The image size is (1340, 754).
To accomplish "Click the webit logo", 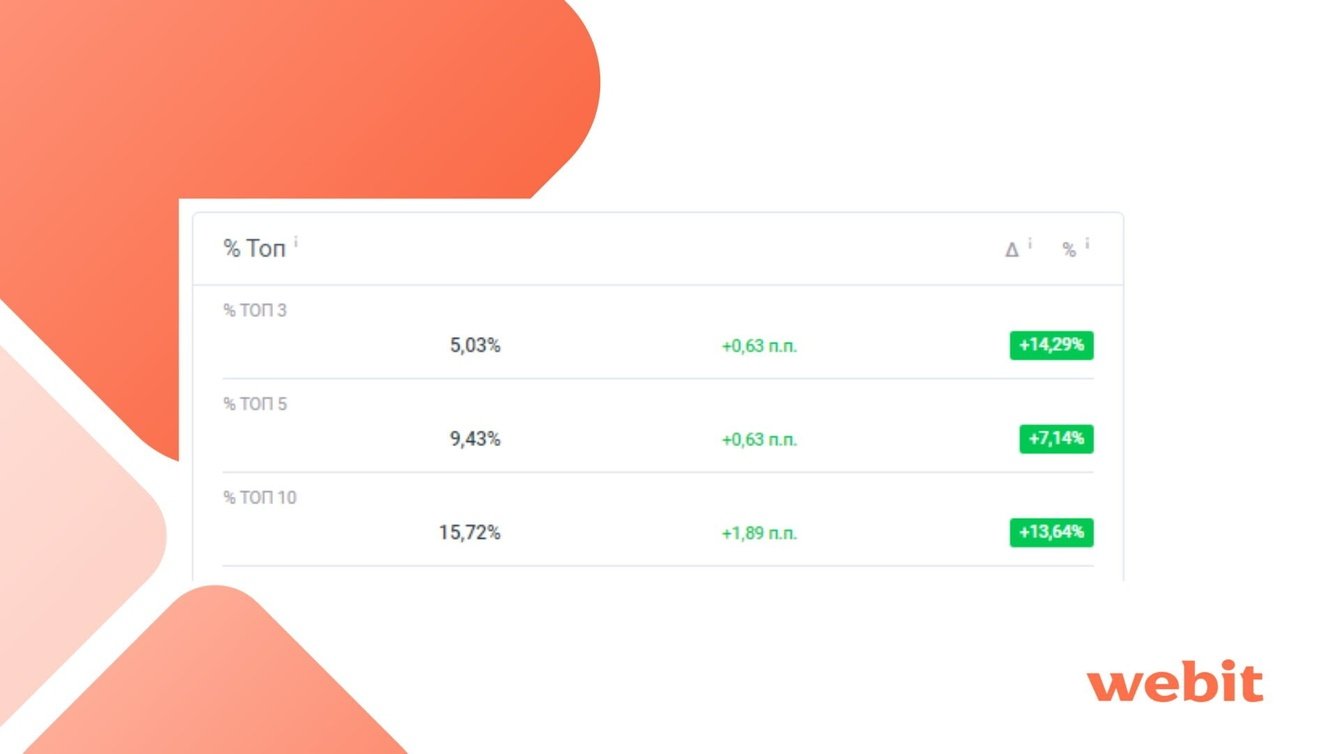I will [x=1175, y=683].
